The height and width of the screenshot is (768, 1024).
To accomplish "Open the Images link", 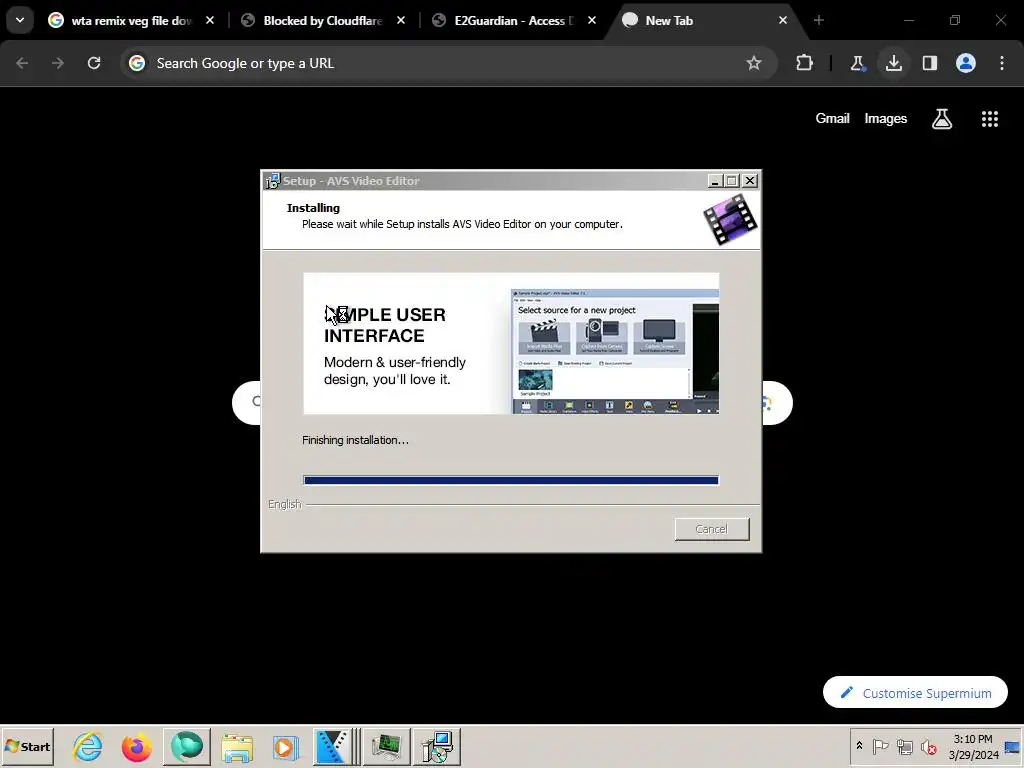I will coord(886,118).
